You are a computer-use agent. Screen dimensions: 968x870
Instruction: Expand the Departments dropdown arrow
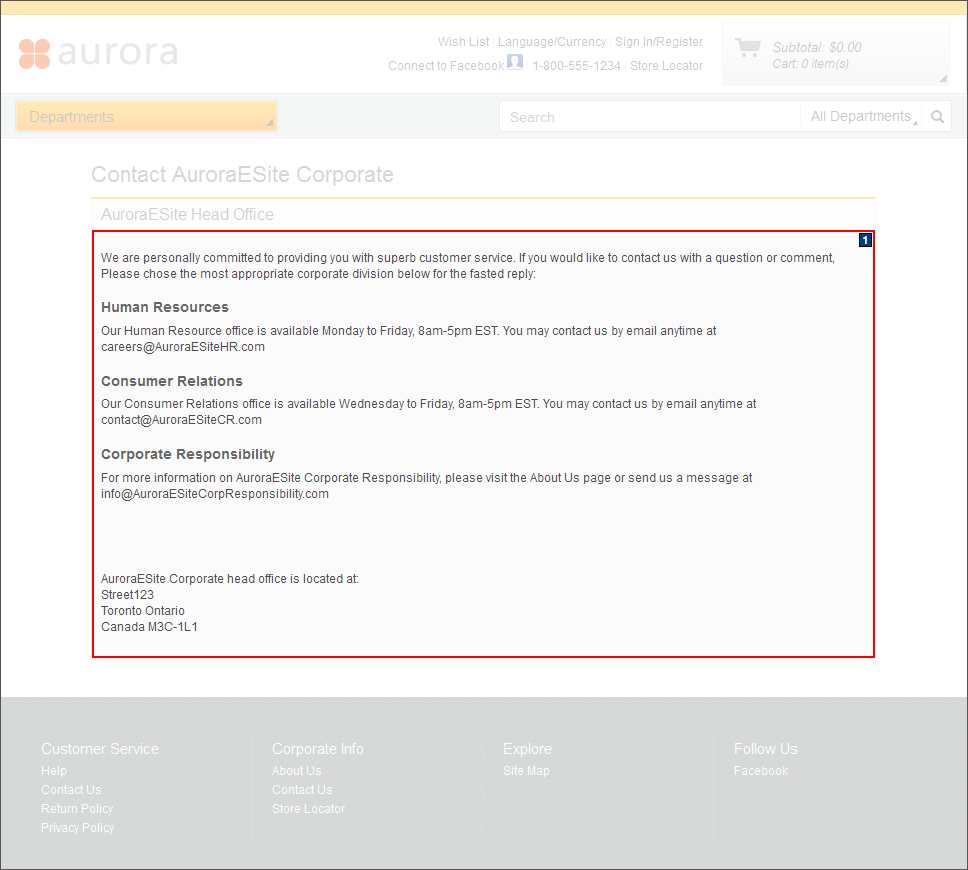click(268, 122)
